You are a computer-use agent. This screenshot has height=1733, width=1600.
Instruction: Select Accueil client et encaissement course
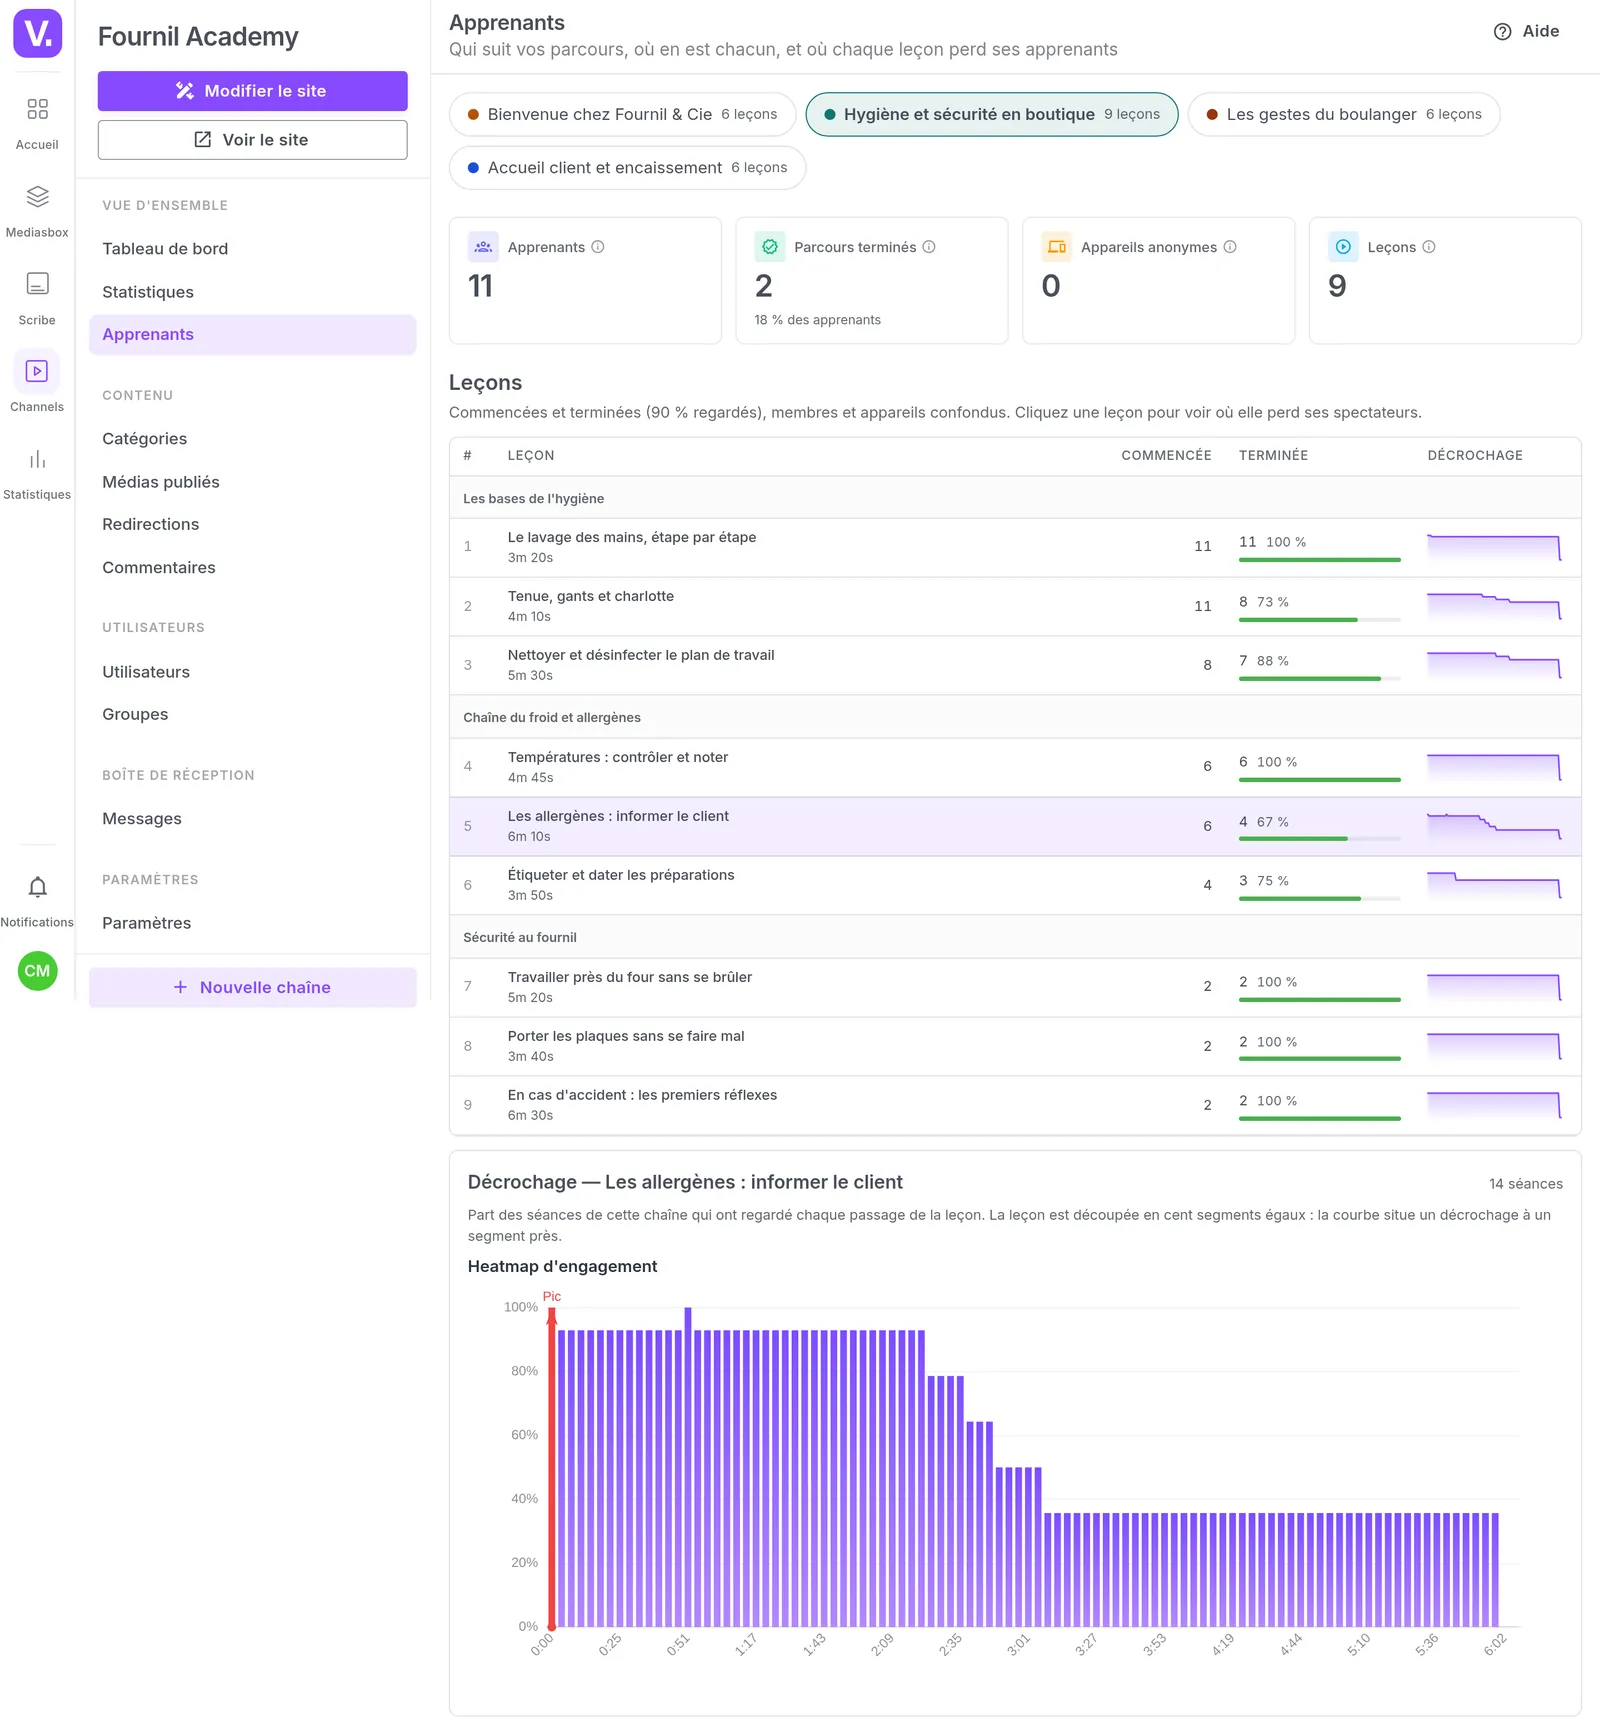pyautogui.click(x=627, y=168)
